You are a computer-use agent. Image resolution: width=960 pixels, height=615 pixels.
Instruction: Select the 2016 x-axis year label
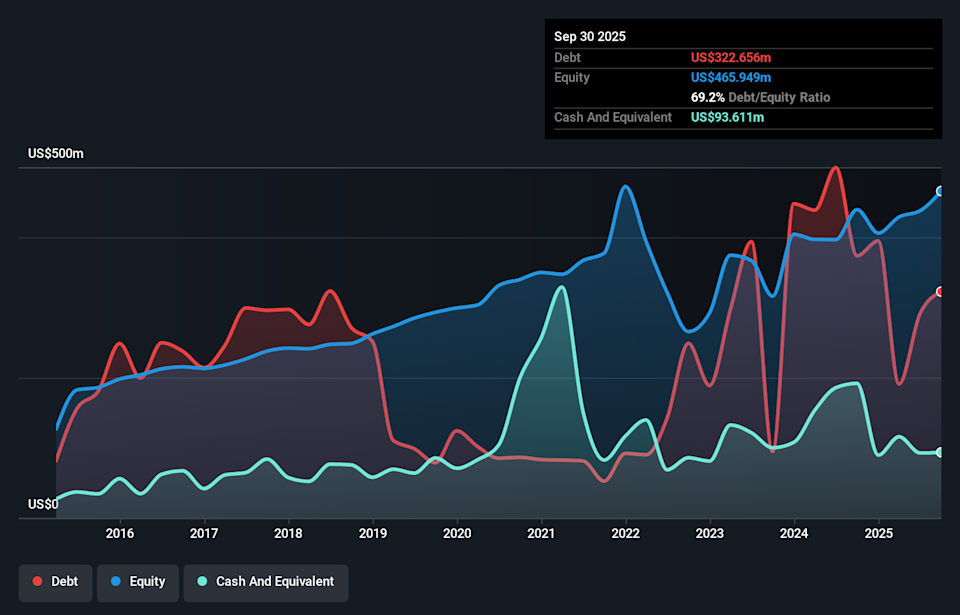click(120, 532)
